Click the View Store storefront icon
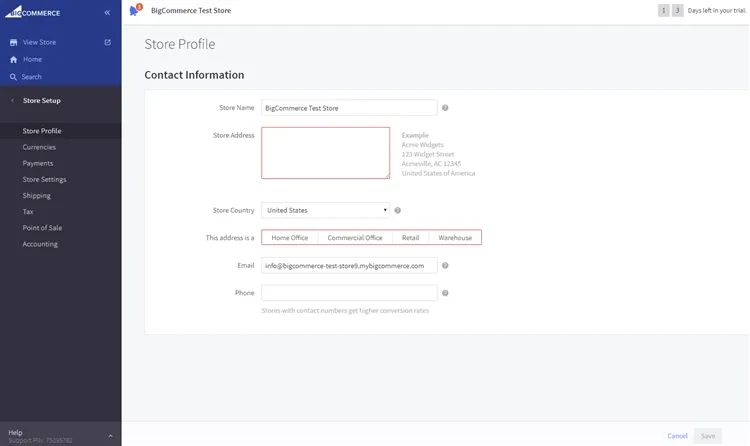This screenshot has width=750, height=446. click(13, 43)
